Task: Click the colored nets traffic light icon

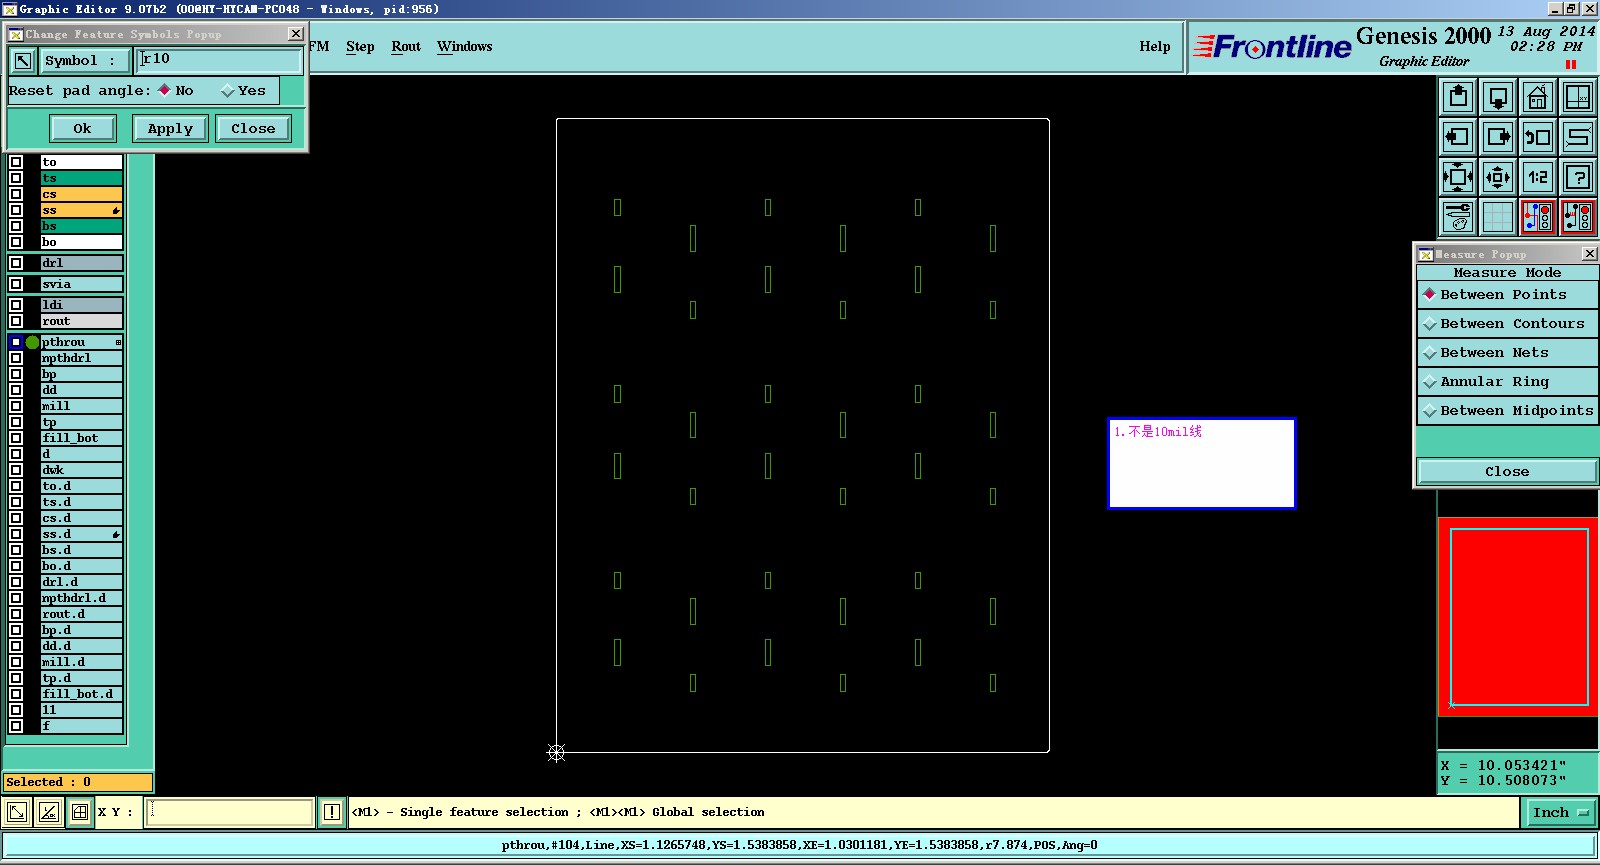Action: (1538, 217)
